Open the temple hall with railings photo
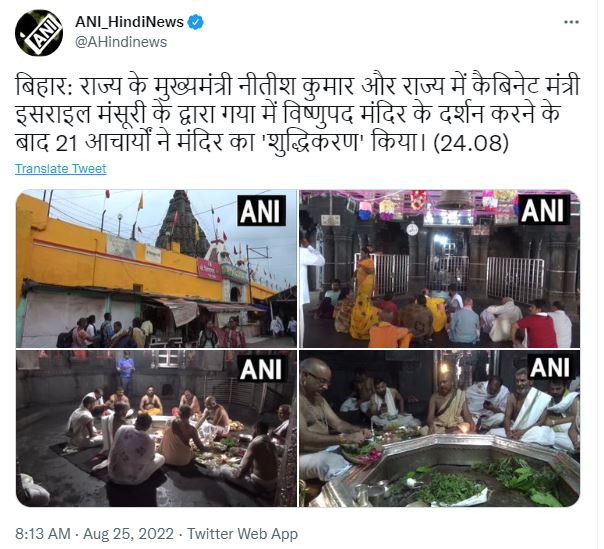604x549 pixels. 440,269
